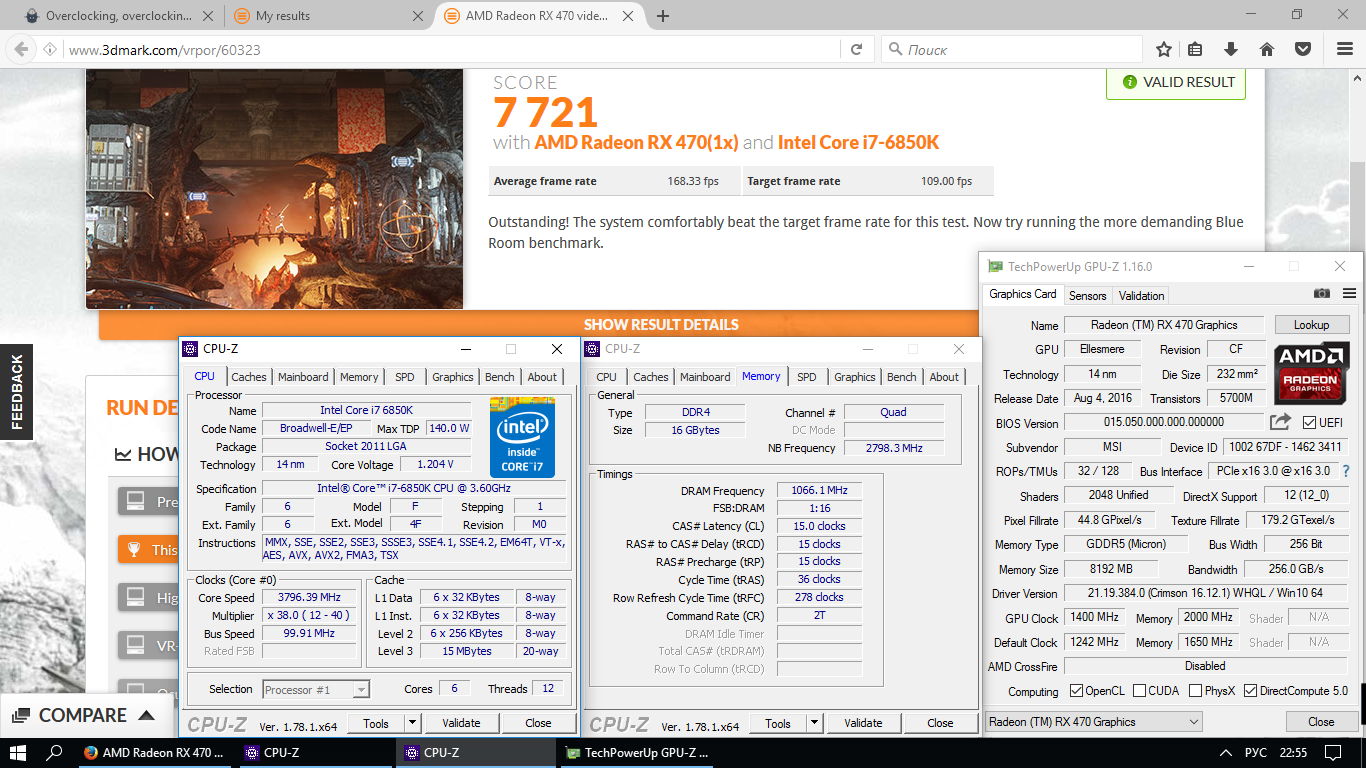The height and width of the screenshot is (768, 1366).
Task: Click the Driver Version field in GPU-Z
Action: (1207, 593)
